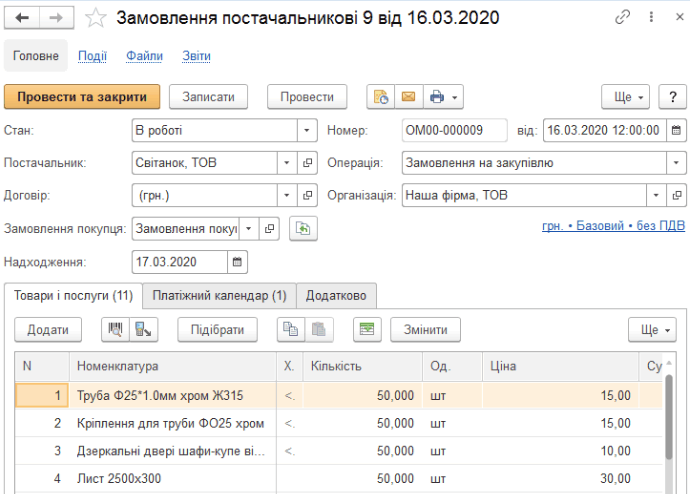Send document by email envelope icon

[409, 97]
